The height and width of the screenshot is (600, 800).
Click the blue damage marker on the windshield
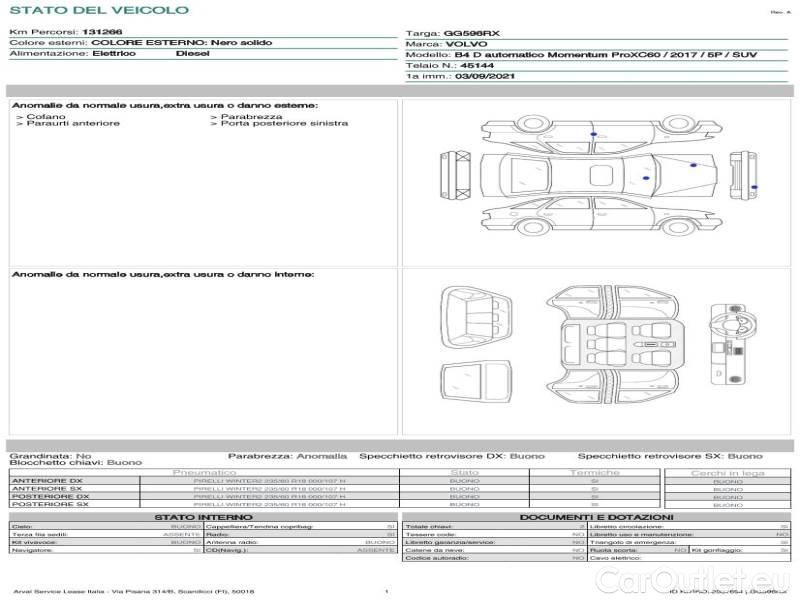(646, 178)
